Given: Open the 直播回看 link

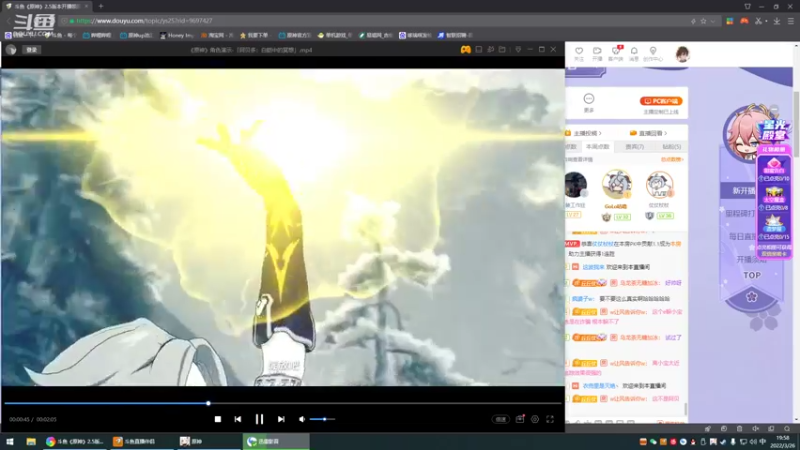Looking at the screenshot, I should click(649, 133).
